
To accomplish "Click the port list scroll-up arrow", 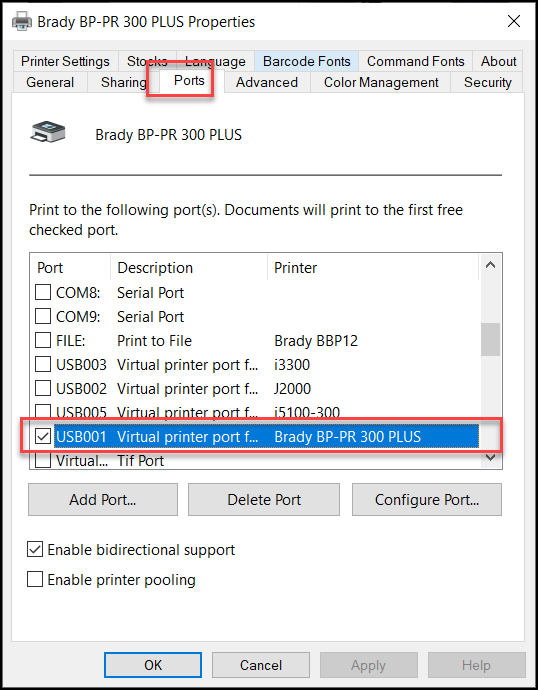I will (x=490, y=265).
